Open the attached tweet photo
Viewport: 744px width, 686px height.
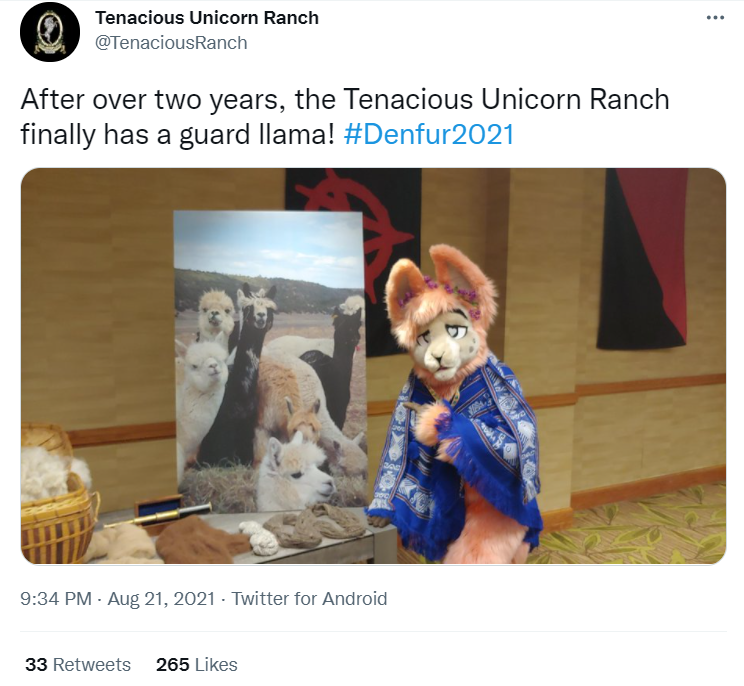pos(373,366)
